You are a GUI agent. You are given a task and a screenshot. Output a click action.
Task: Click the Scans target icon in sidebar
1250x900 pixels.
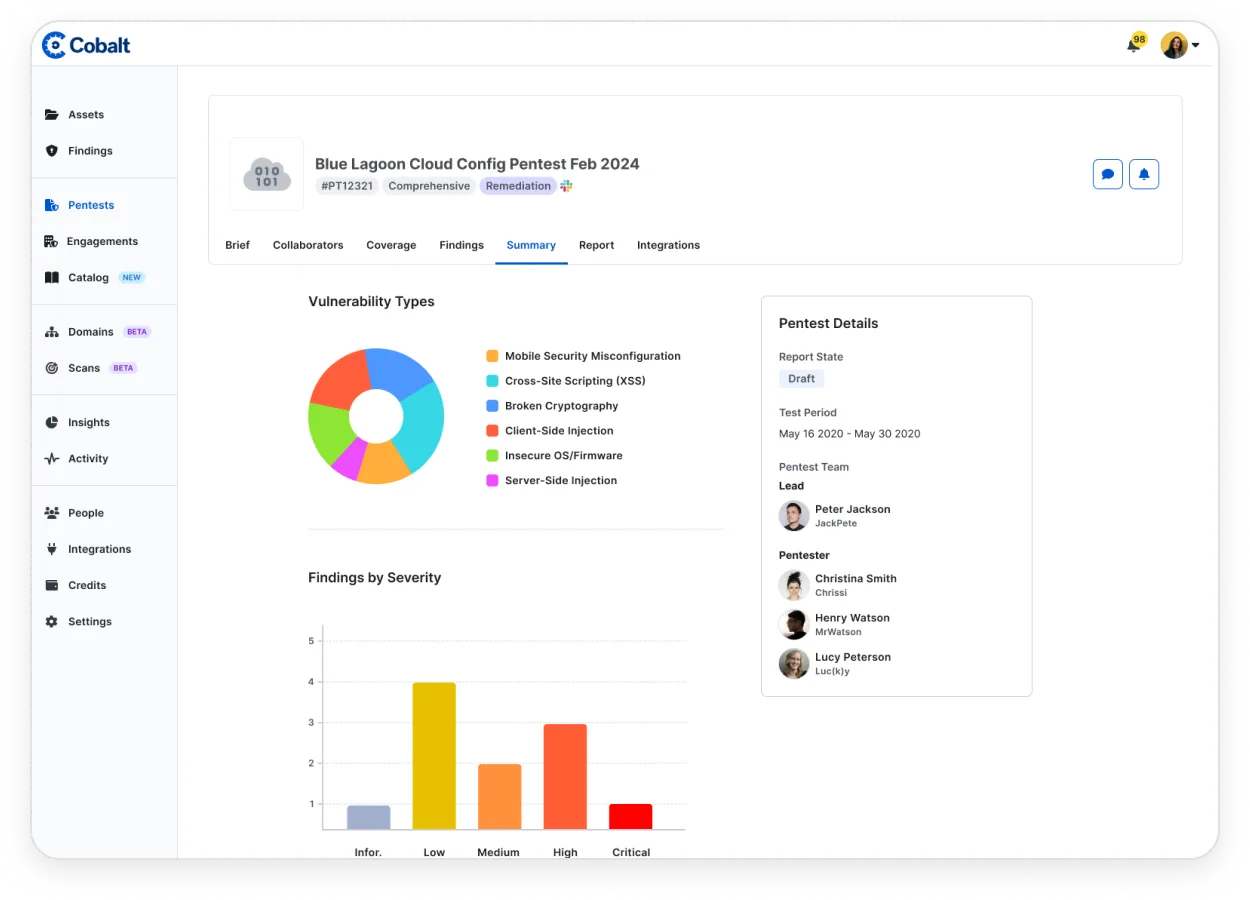point(52,368)
